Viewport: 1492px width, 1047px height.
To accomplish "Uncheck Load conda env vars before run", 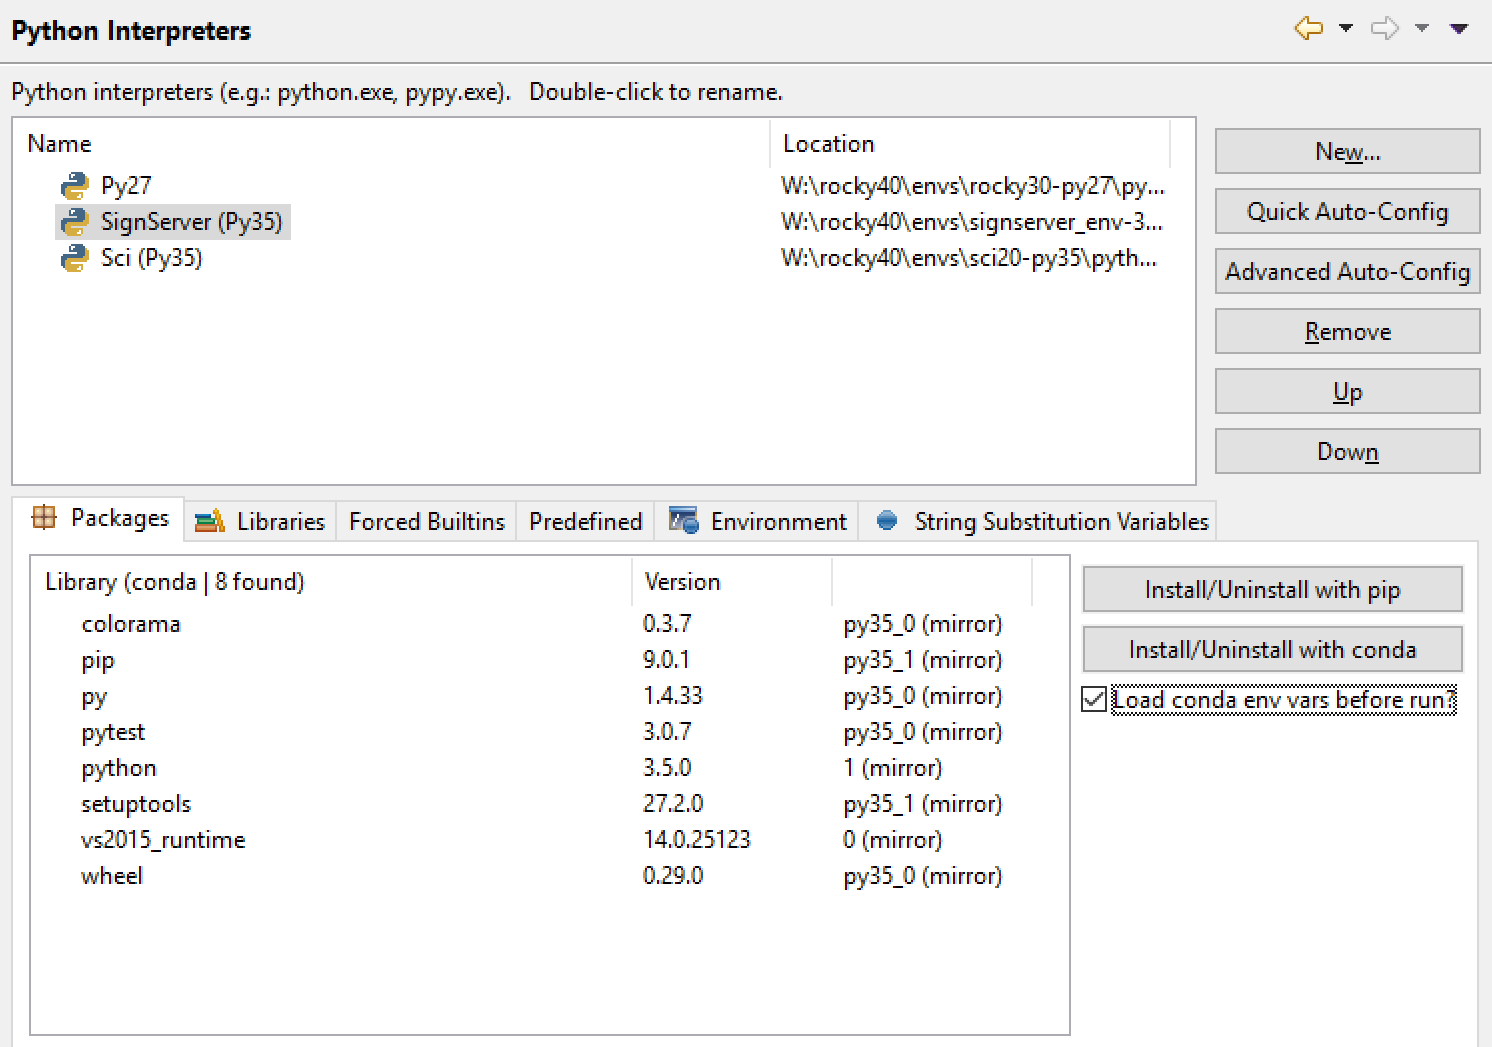I will 1094,700.
